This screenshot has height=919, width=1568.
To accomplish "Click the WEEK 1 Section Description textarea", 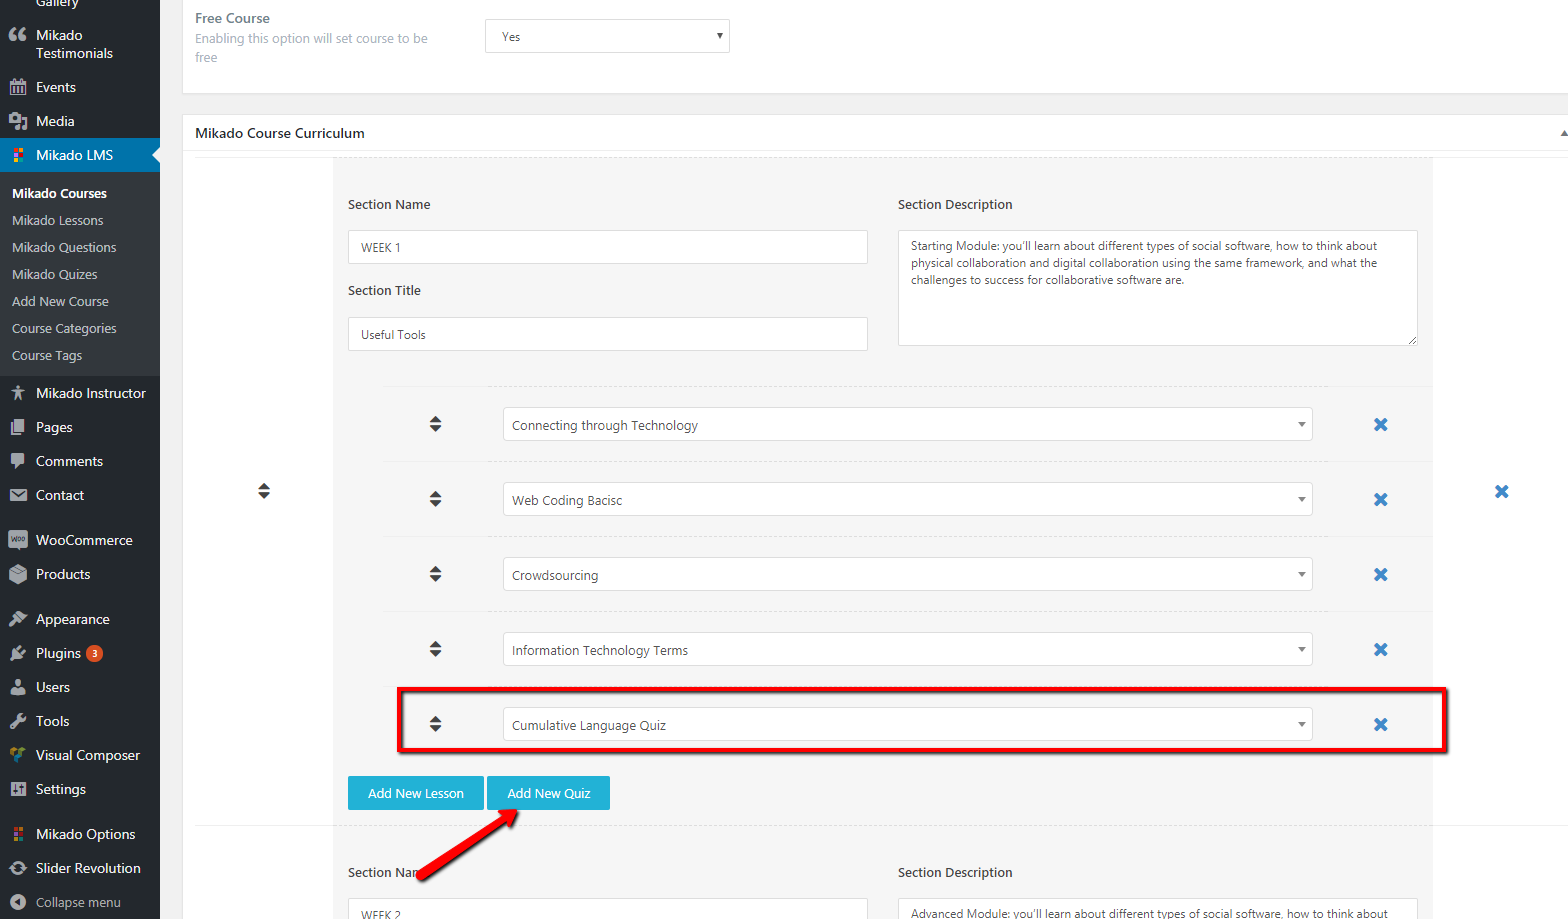I will 1158,288.
